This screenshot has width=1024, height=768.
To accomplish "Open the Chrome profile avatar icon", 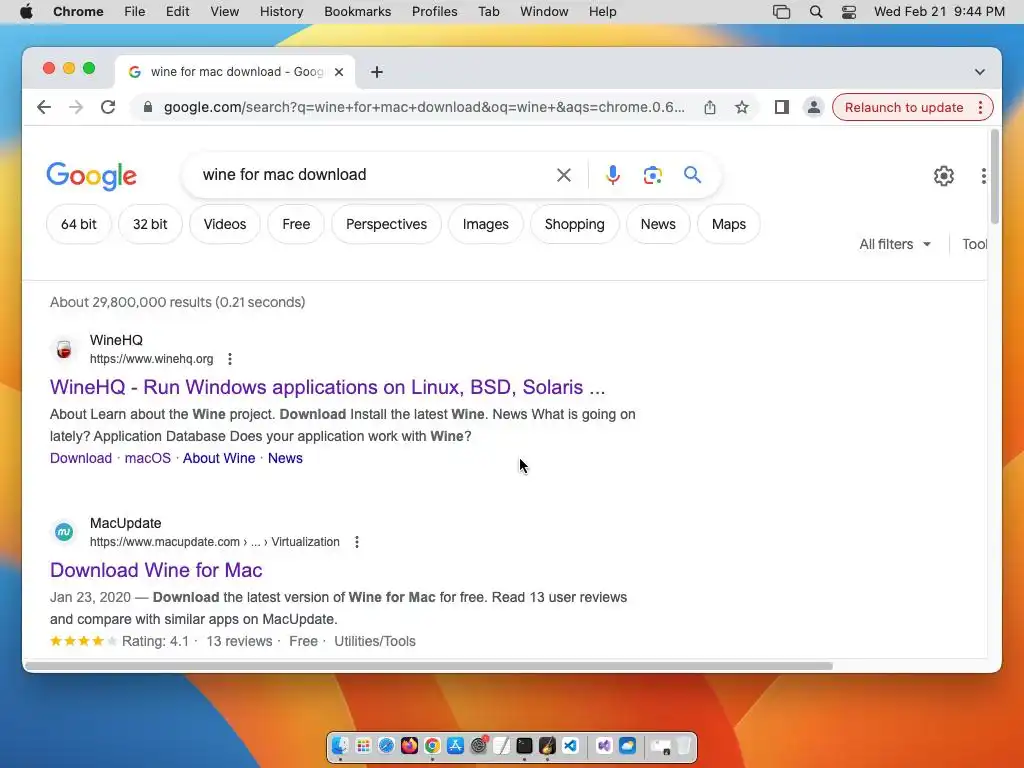I will (814, 107).
